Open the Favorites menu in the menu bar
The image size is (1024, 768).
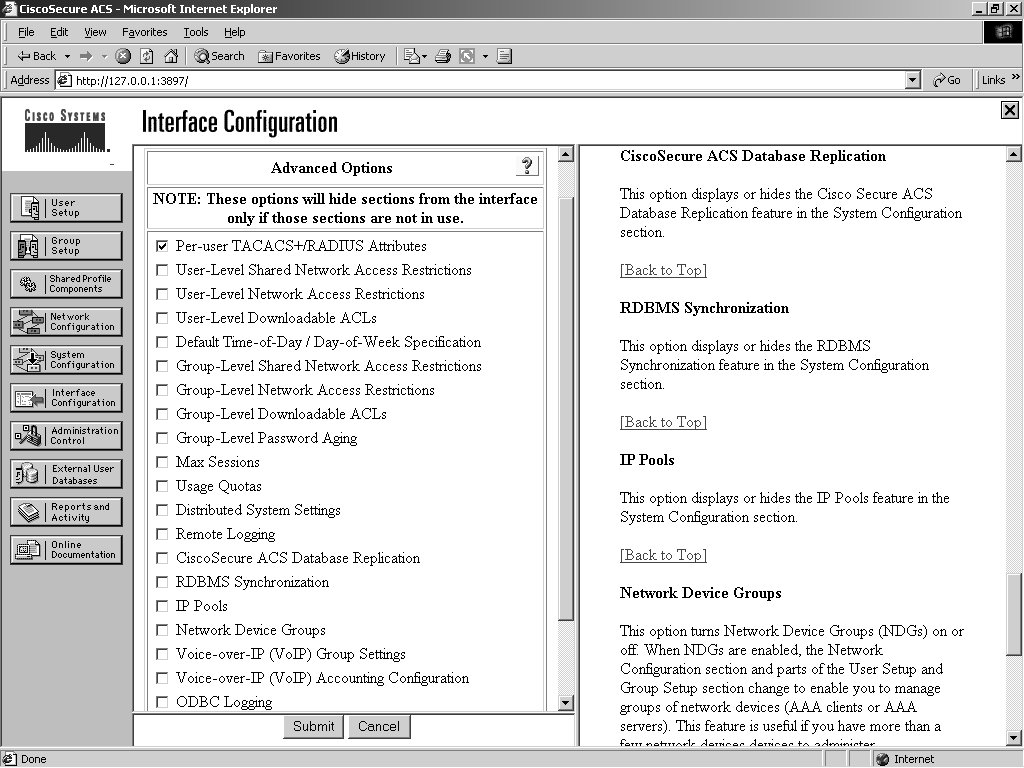click(144, 32)
